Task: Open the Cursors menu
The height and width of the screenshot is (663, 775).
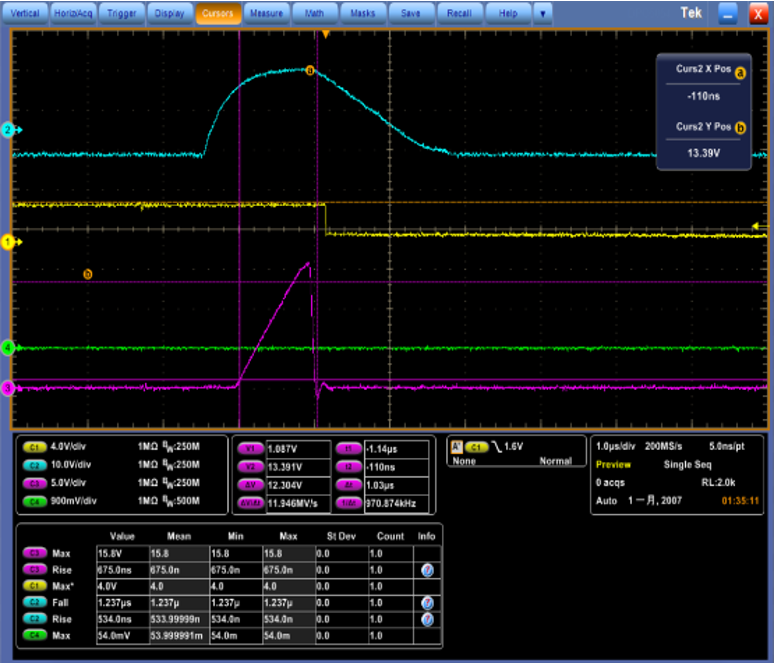Action: [218, 14]
